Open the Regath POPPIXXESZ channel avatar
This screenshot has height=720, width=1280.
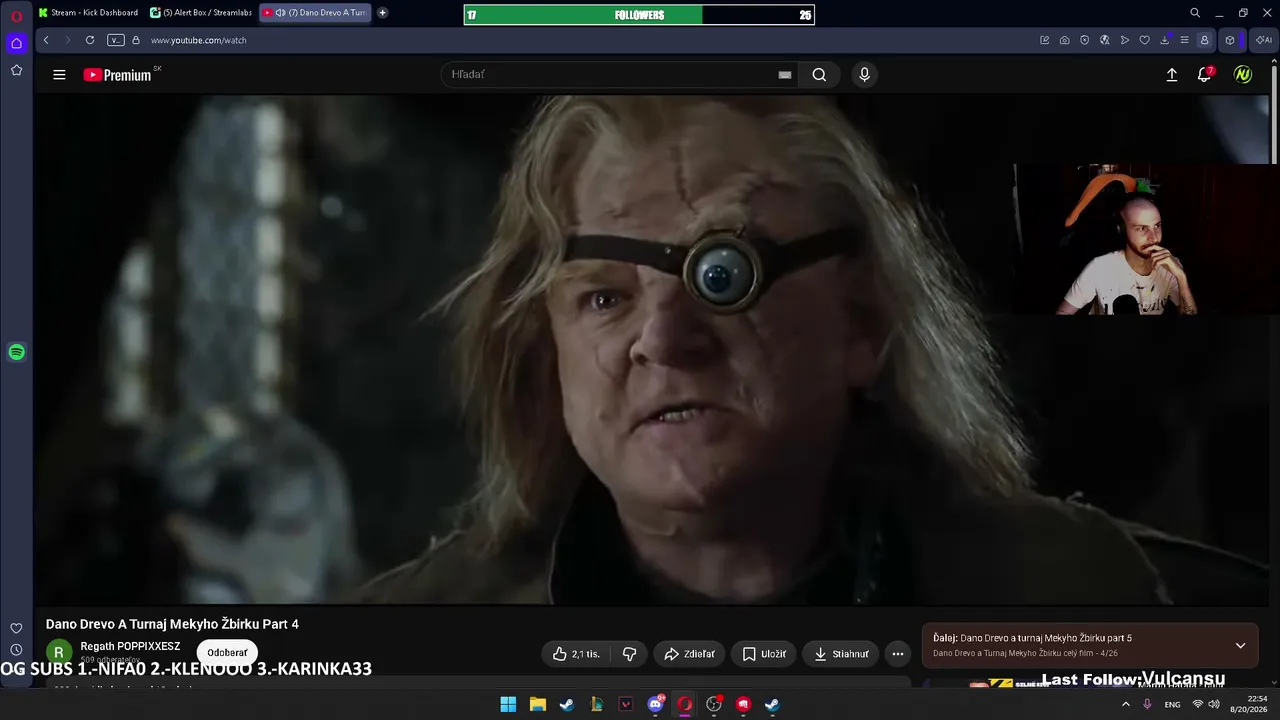click(x=59, y=653)
